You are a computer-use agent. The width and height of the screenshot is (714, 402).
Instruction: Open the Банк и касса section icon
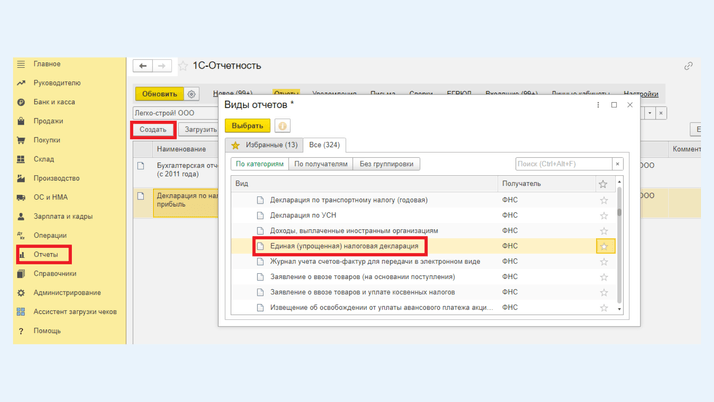tap(21, 102)
